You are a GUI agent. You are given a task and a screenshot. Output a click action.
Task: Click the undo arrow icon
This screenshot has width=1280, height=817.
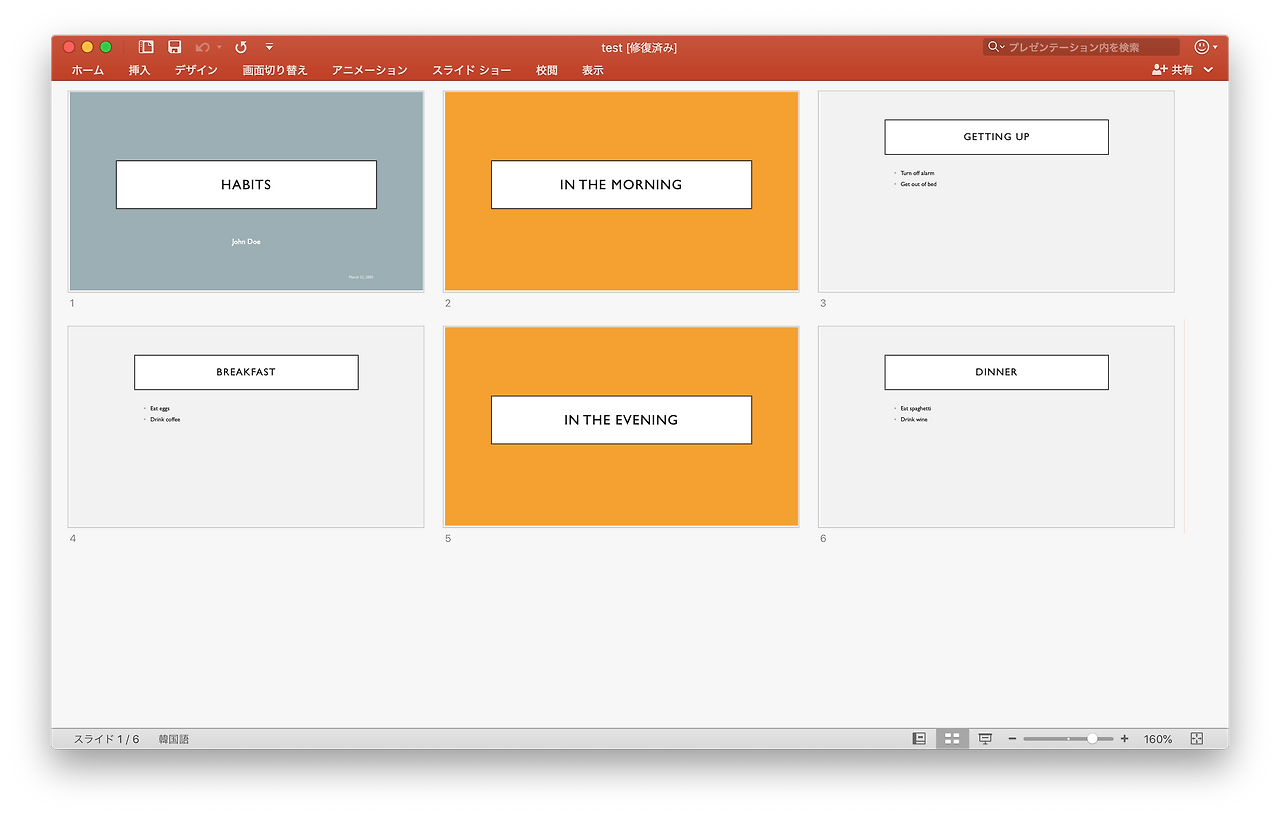click(x=203, y=47)
